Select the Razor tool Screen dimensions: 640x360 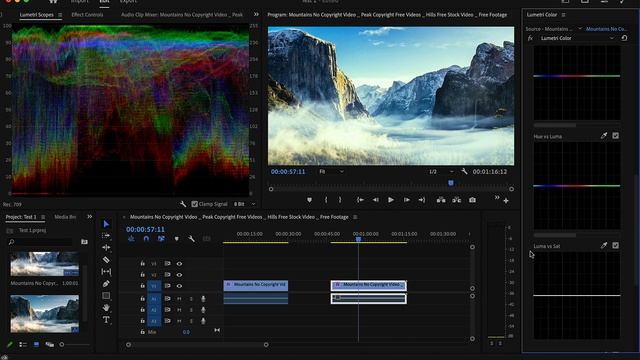click(x=106, y=260)
